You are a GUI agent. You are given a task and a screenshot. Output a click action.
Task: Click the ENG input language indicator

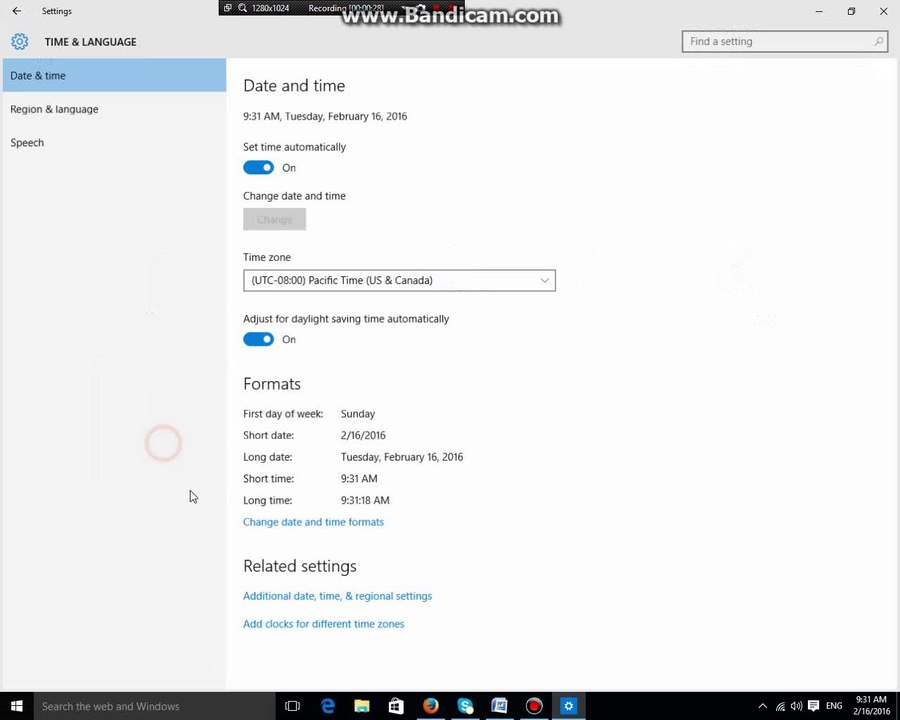tap(834, 706)
